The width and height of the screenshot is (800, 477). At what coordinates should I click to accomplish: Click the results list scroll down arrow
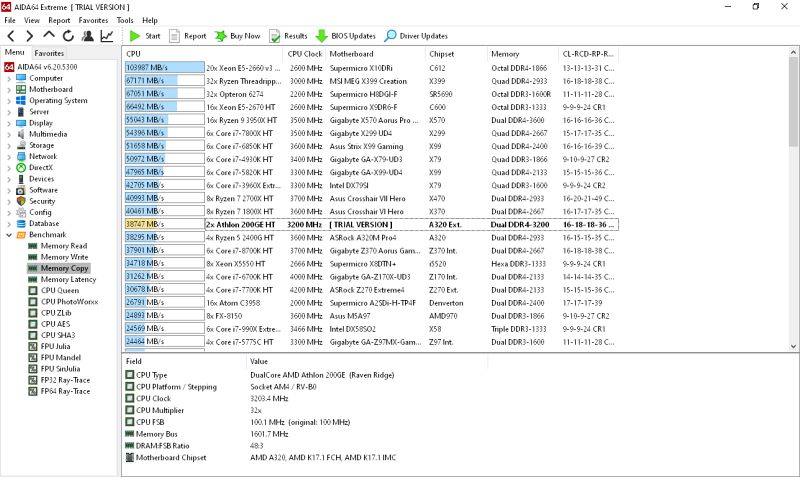(x=793, y=346)
